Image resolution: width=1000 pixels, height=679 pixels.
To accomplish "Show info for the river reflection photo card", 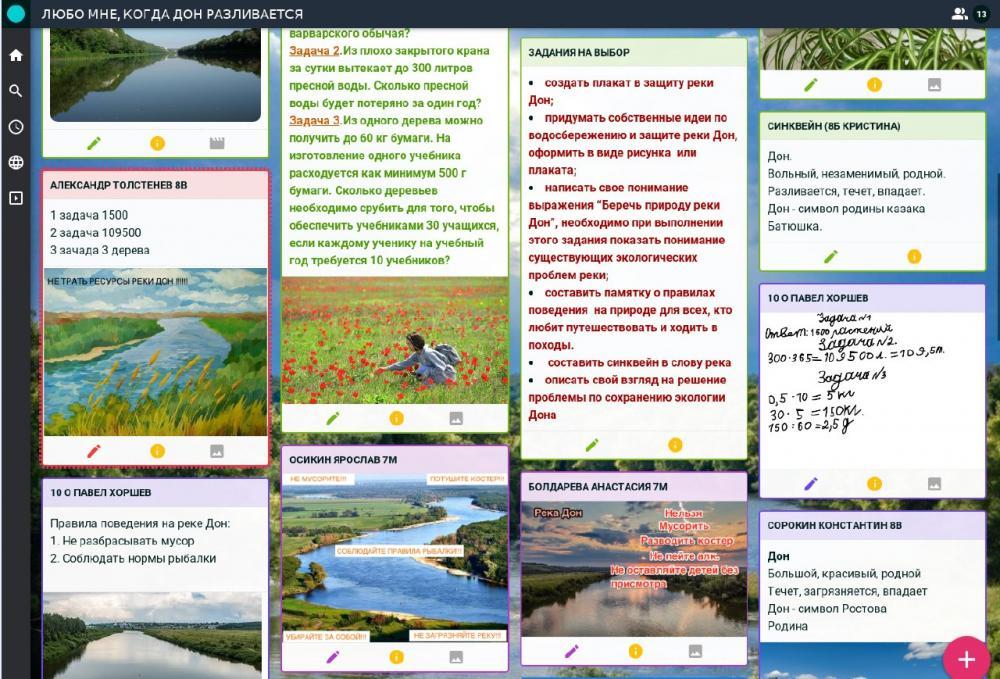I will tap(158, 143).
